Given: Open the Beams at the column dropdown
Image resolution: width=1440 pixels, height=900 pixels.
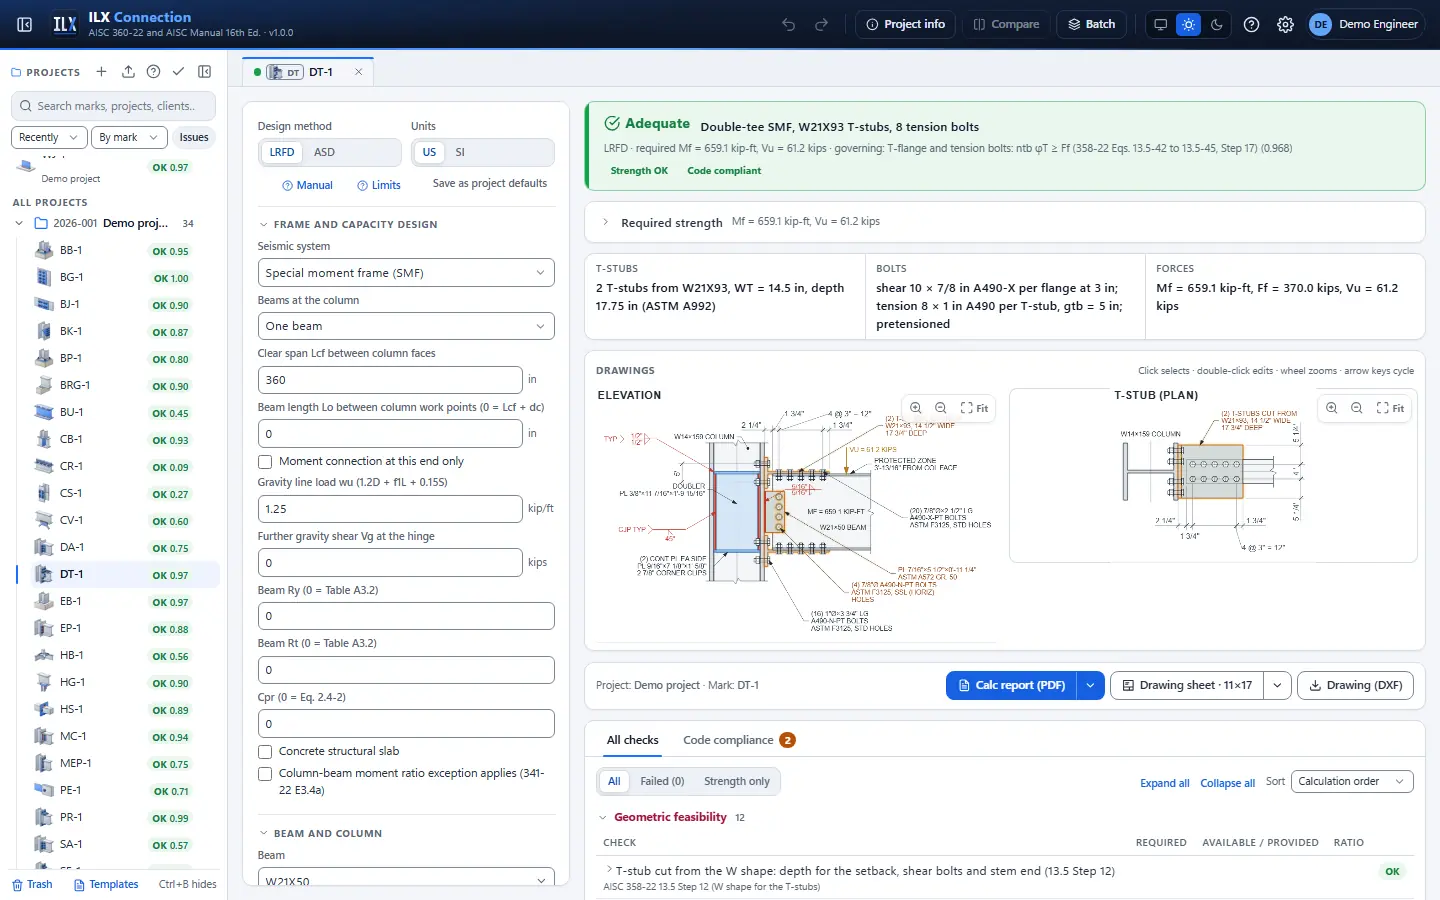Looking at the screenshot, I should [406, 326].
